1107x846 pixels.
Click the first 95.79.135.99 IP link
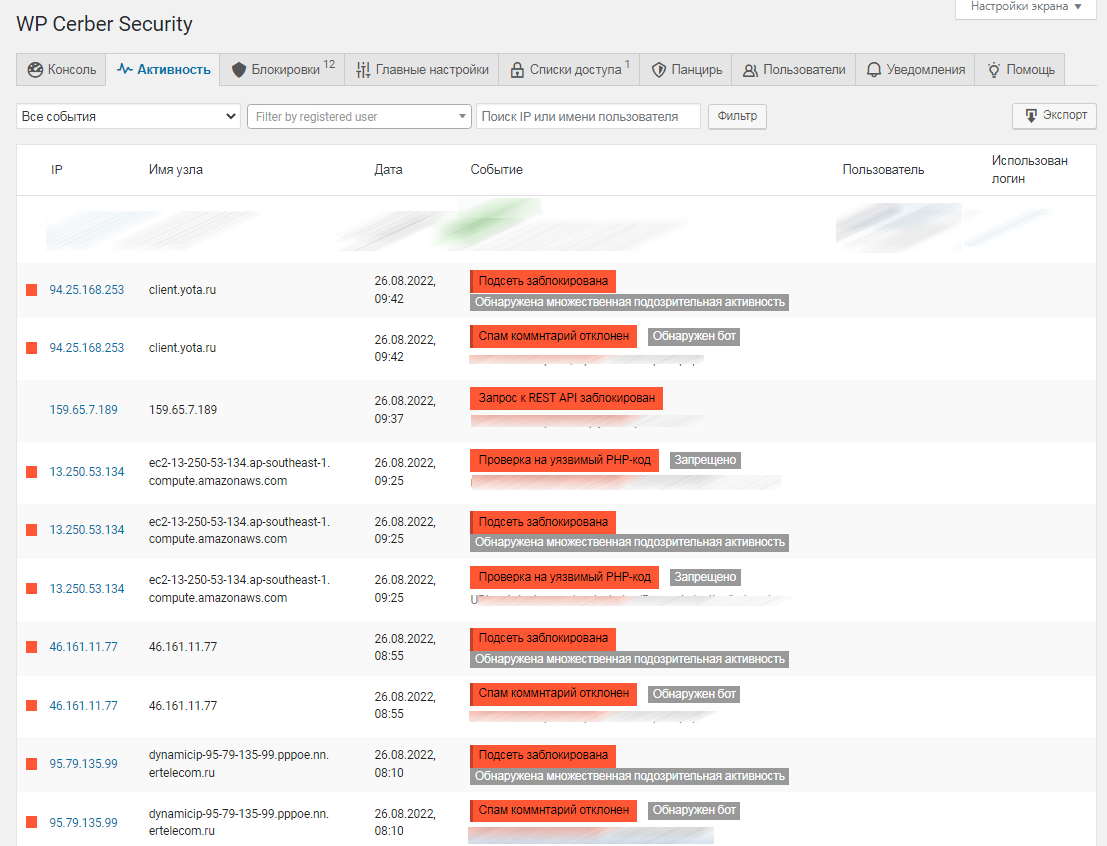coord(83,764)
